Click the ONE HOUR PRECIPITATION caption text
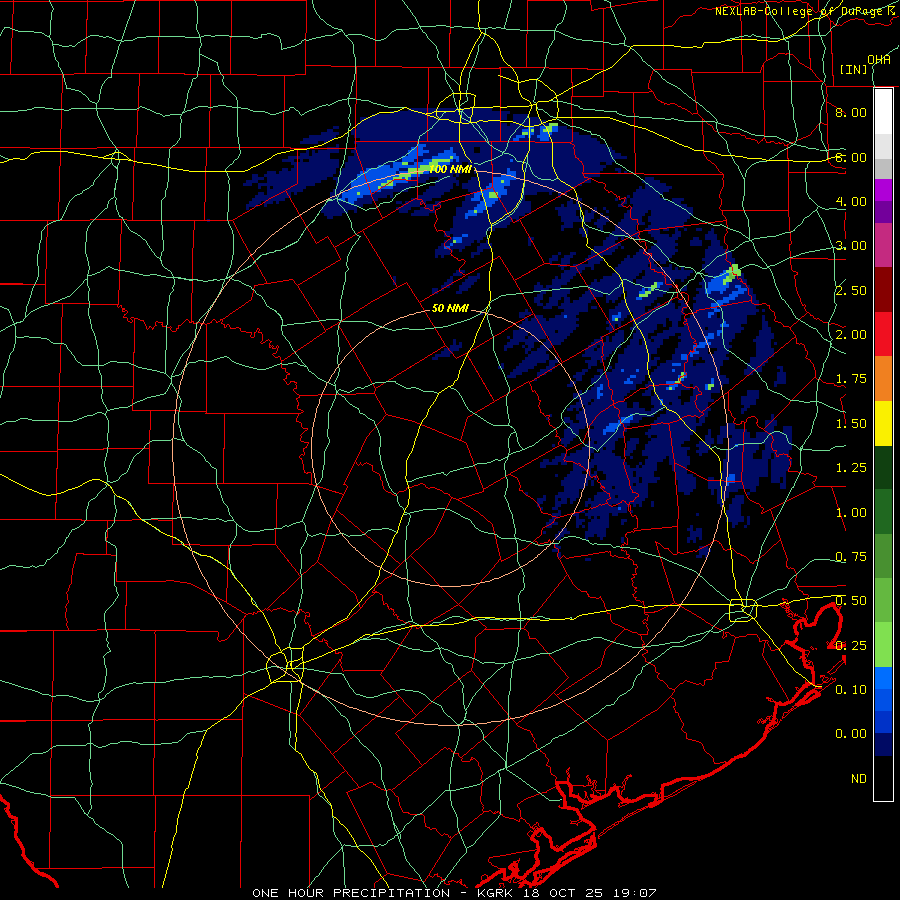The image size is (900, 900). 351,893
